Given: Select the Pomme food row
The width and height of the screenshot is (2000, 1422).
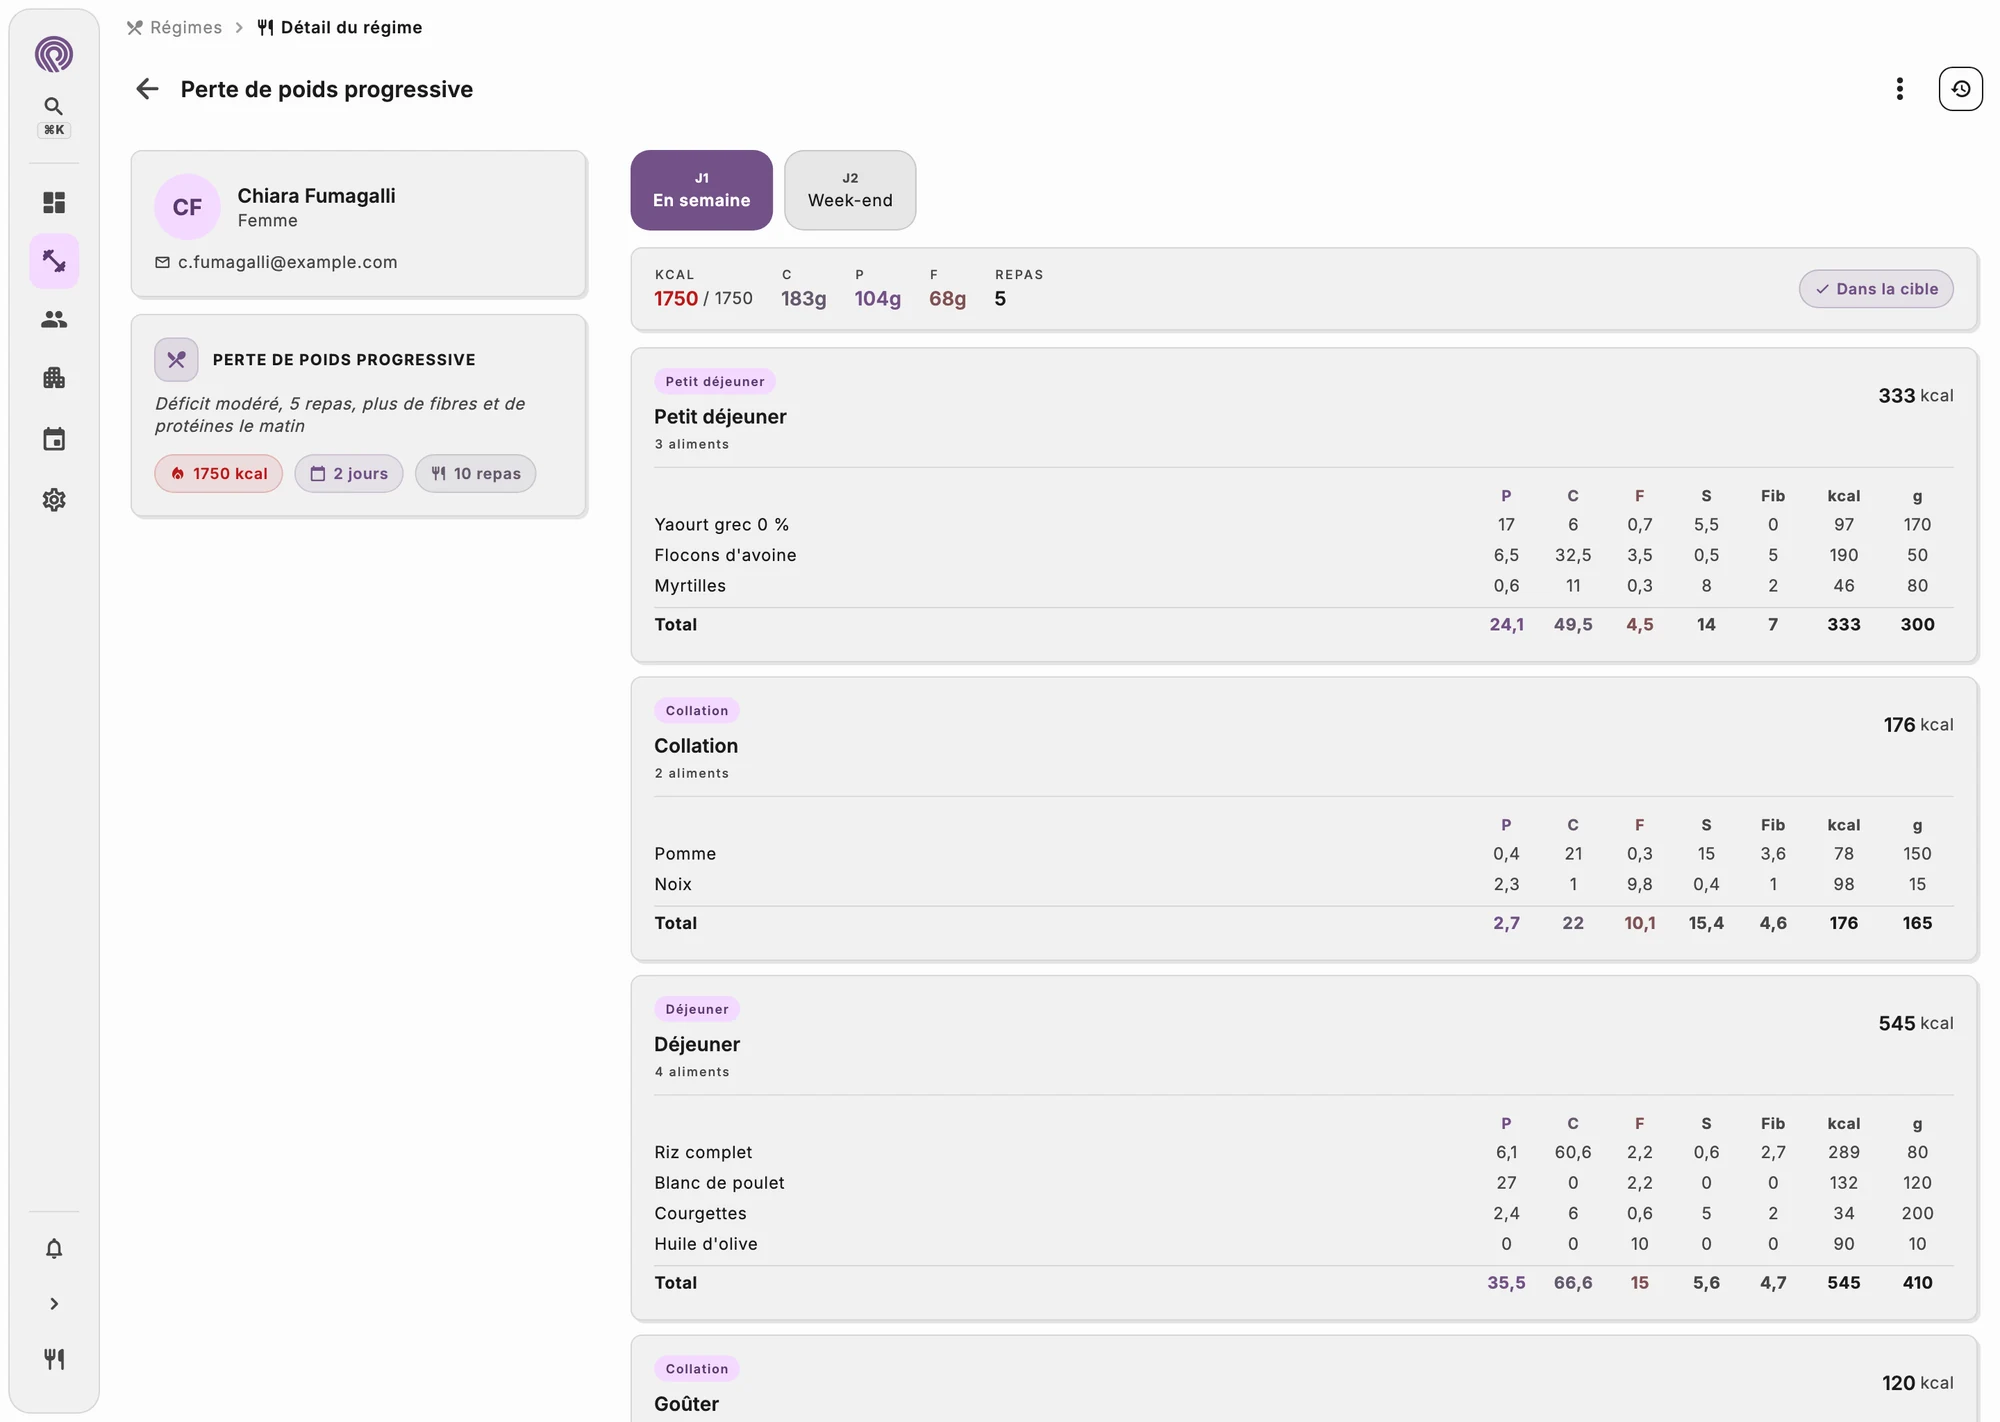Looking at the screenshot, I should (1304, 854).
